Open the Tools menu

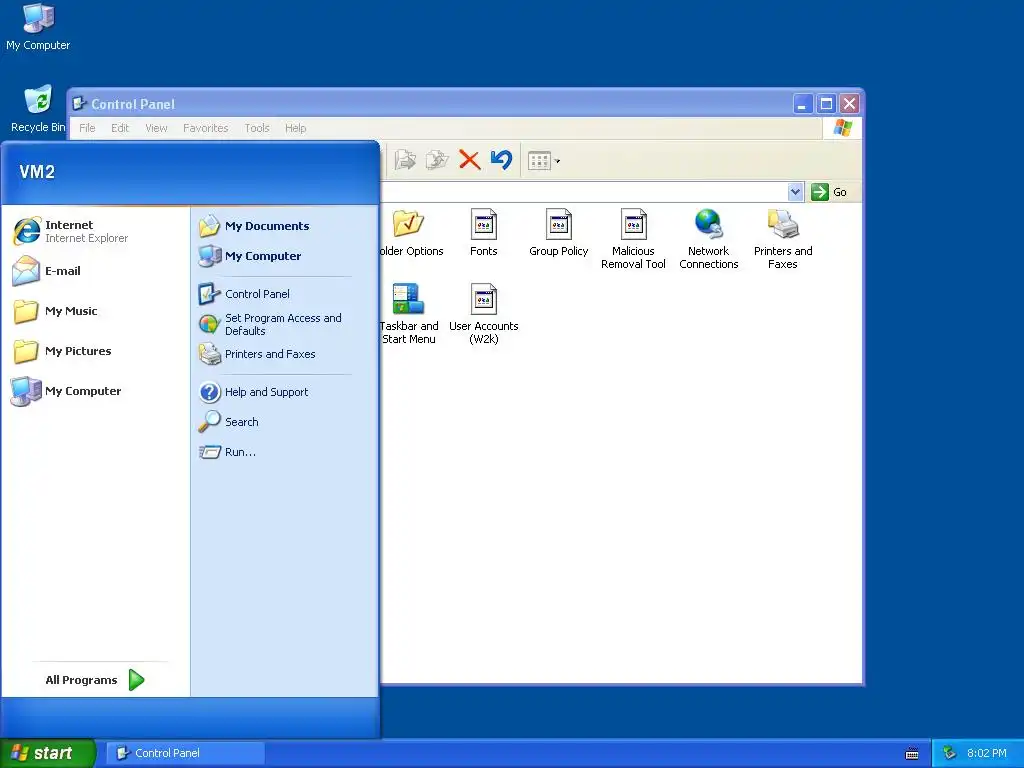pyautogui.click(x=257, y=128)
